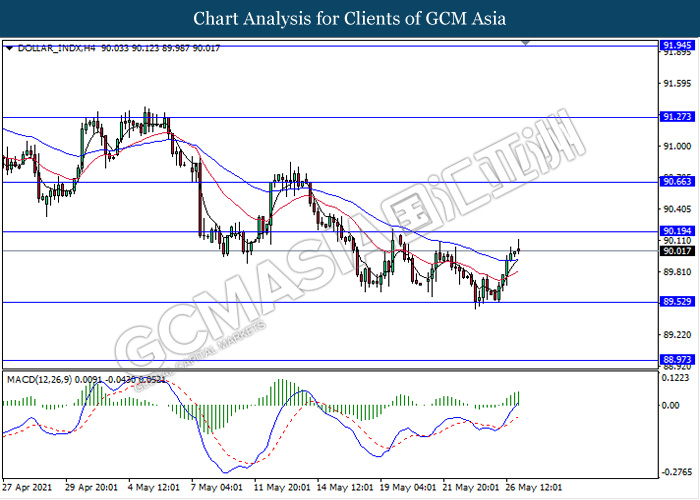Screen dimensions: 700x500
Task: Click the MACD -0.2765 scale value
Action: tap(676, 471)
